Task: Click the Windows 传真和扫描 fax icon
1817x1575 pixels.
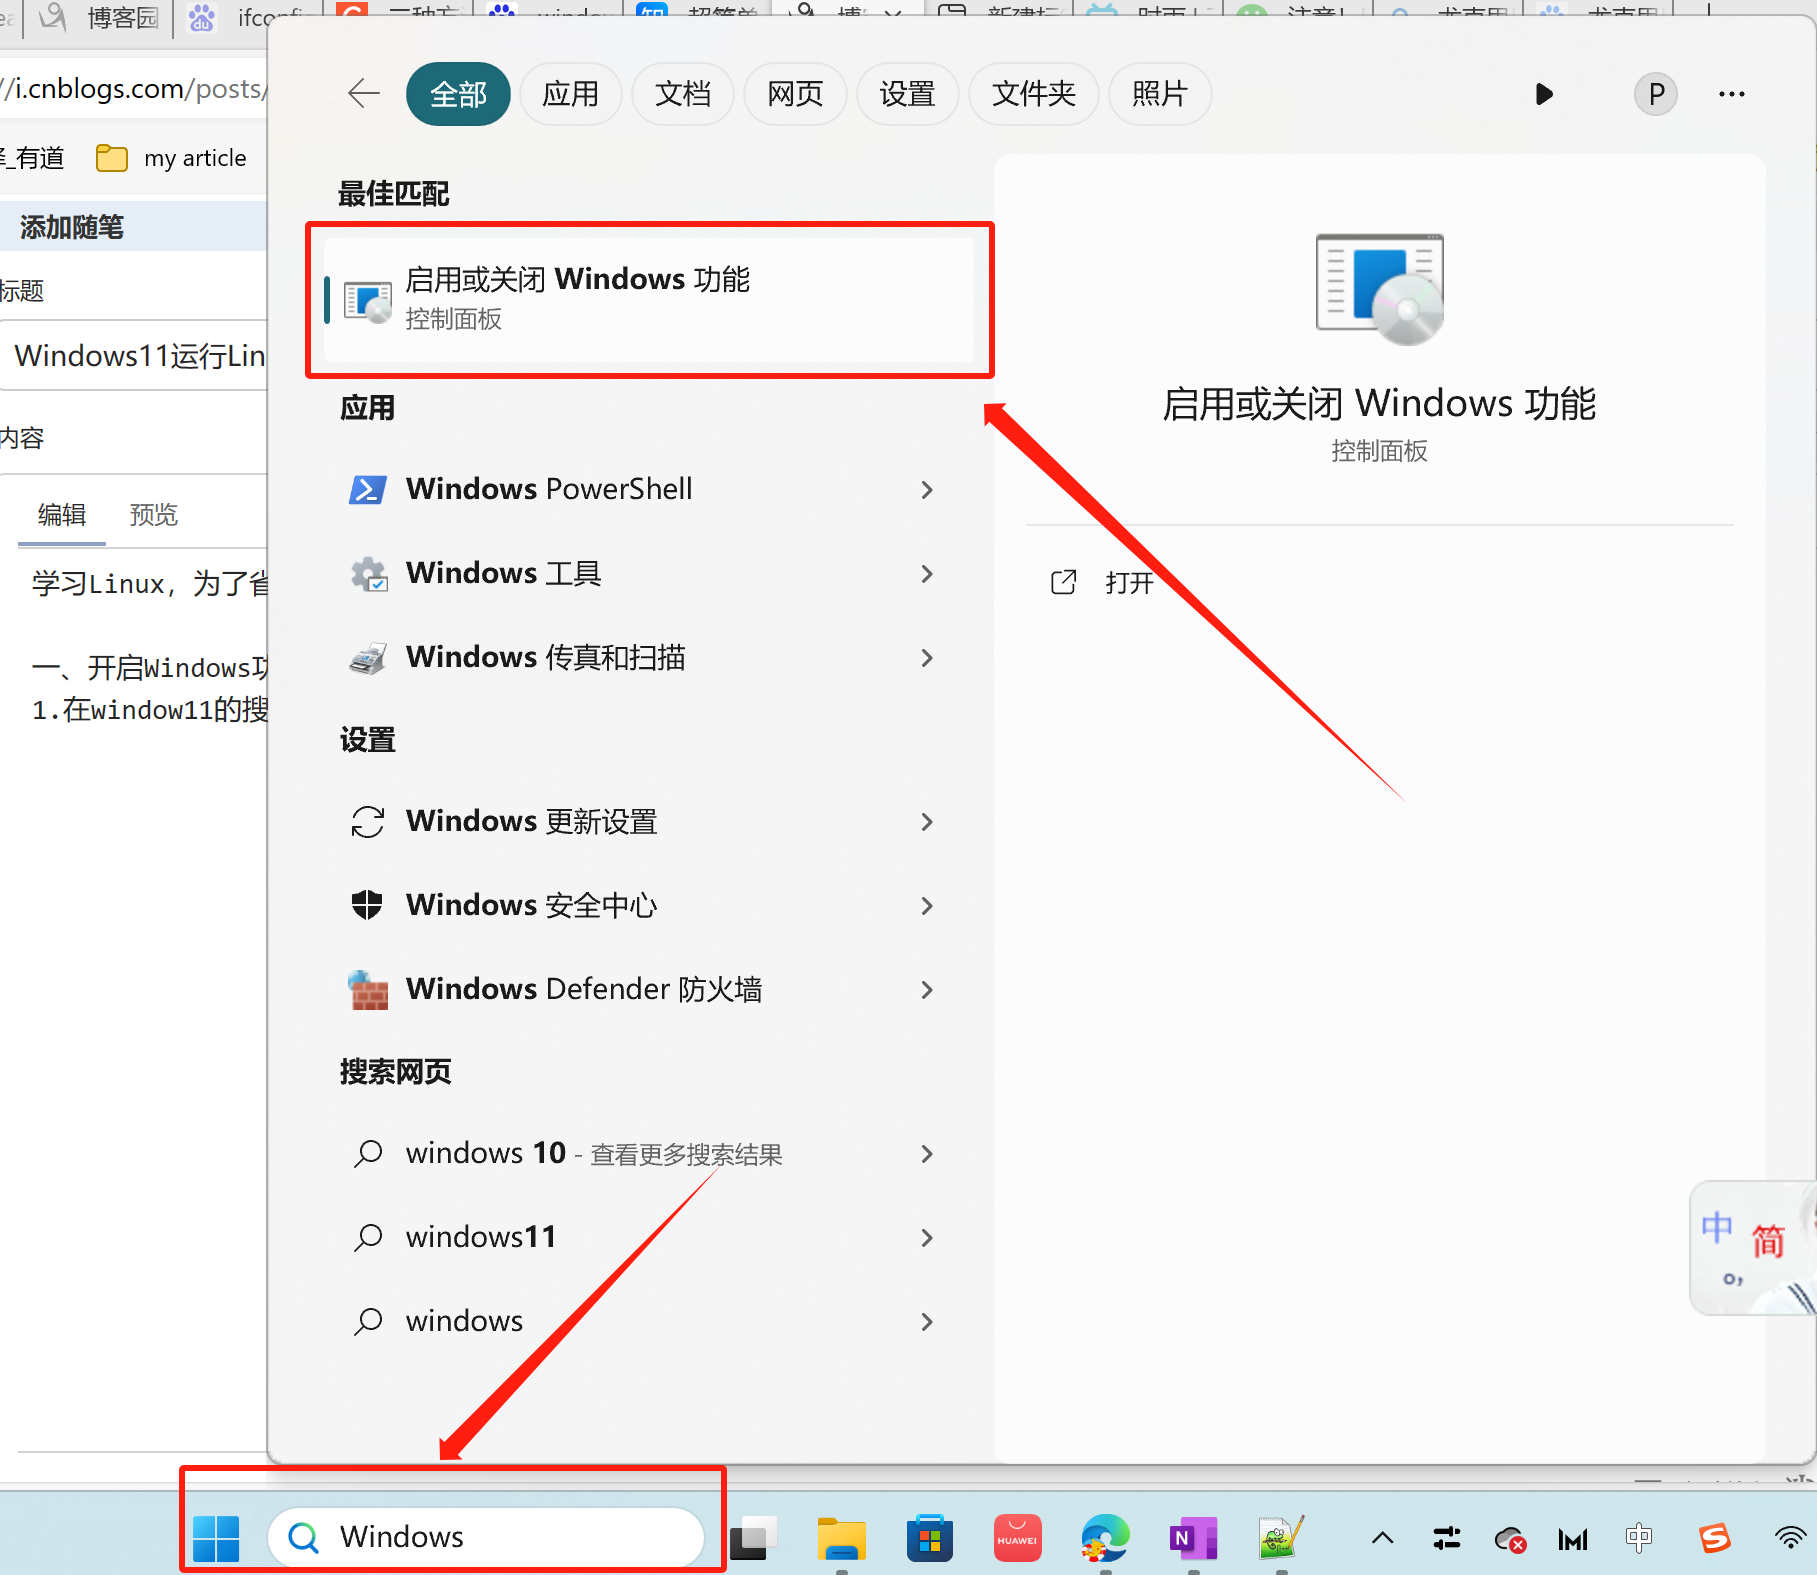Action: [368, 658]
